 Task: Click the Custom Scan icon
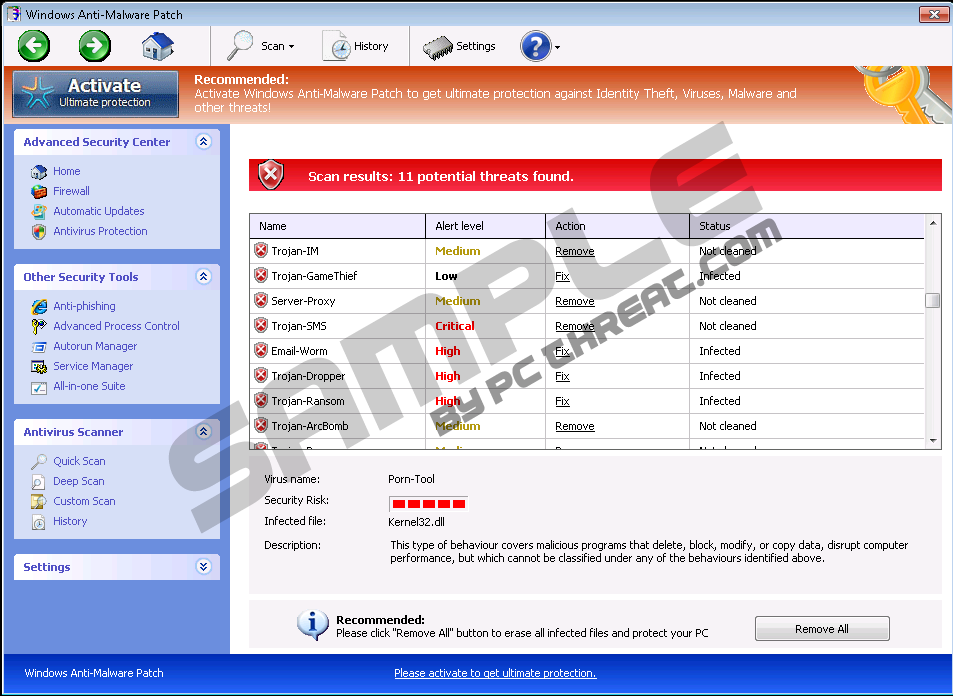point(38,501)
